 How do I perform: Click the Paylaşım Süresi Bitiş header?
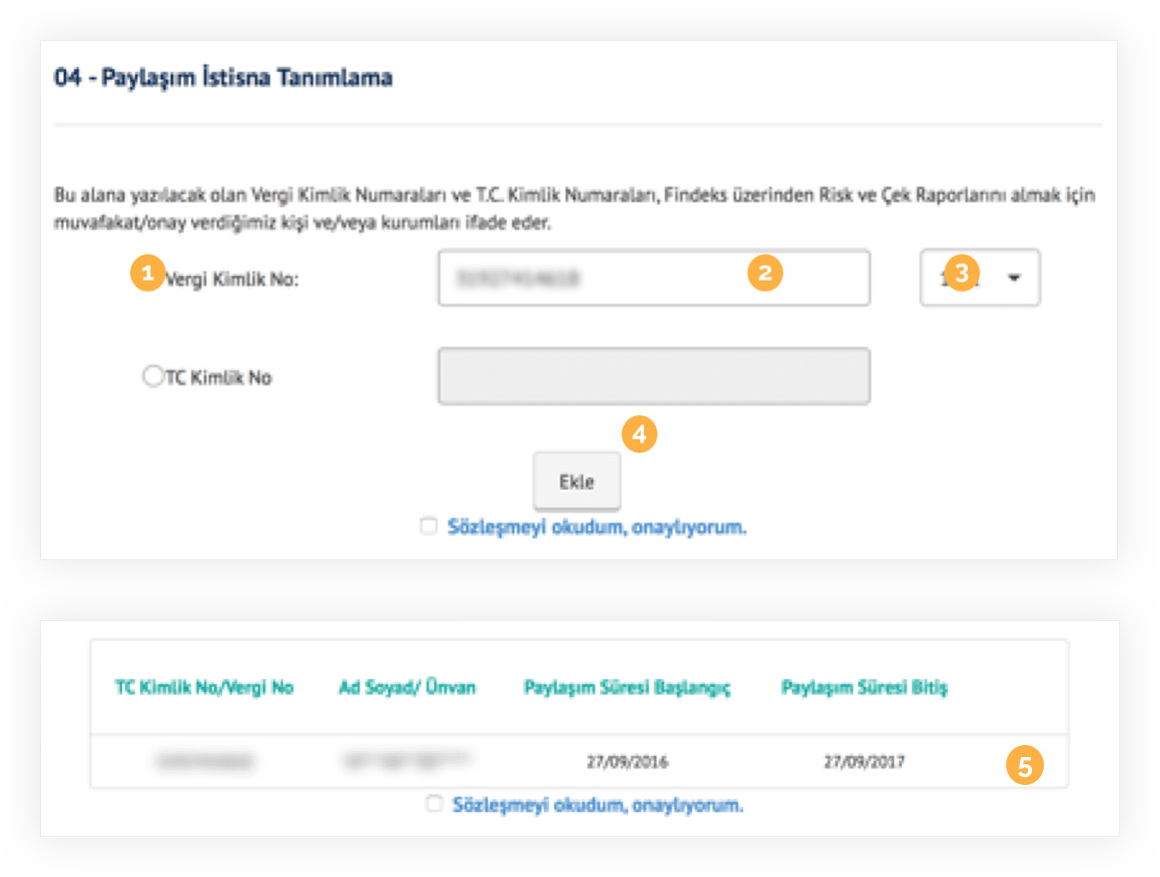[x=864, y=688]
